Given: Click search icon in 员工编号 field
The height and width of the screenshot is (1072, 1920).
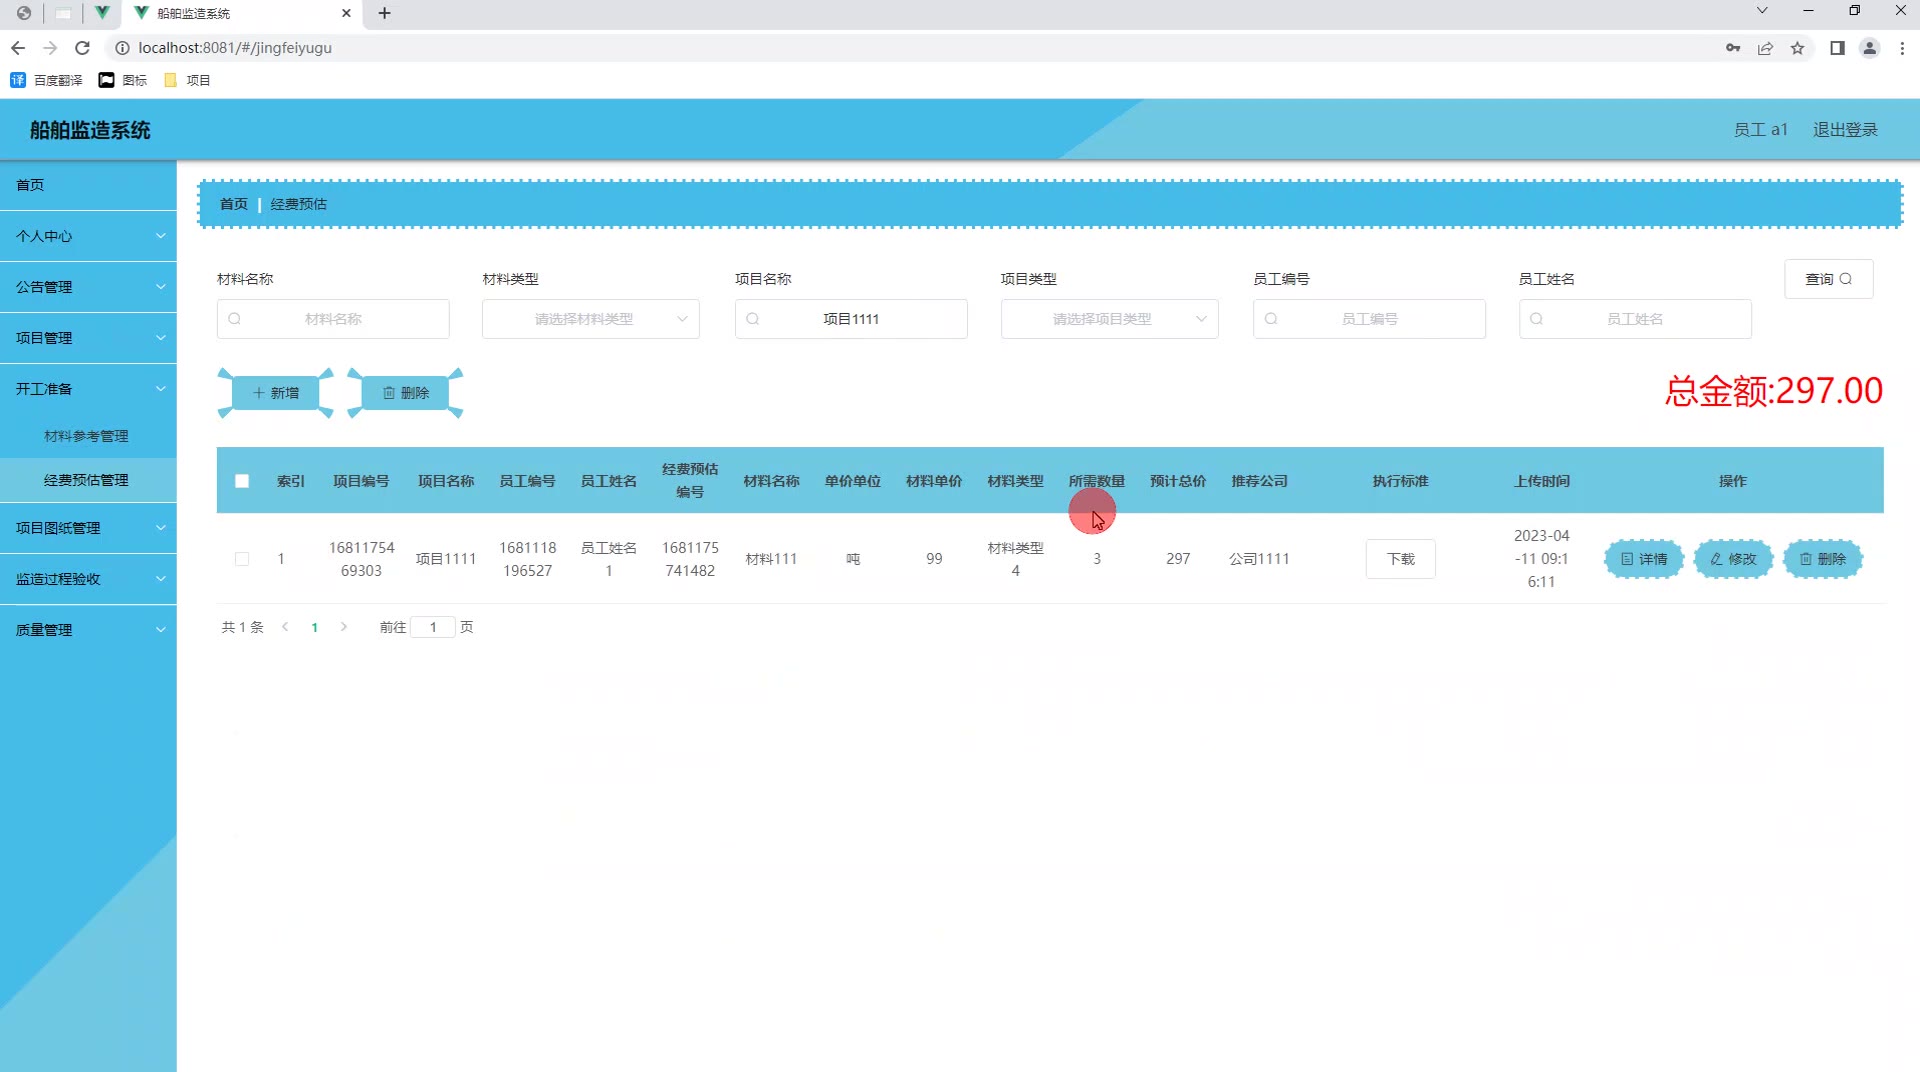Looking at the screenshot, I should pos(1271,319).
